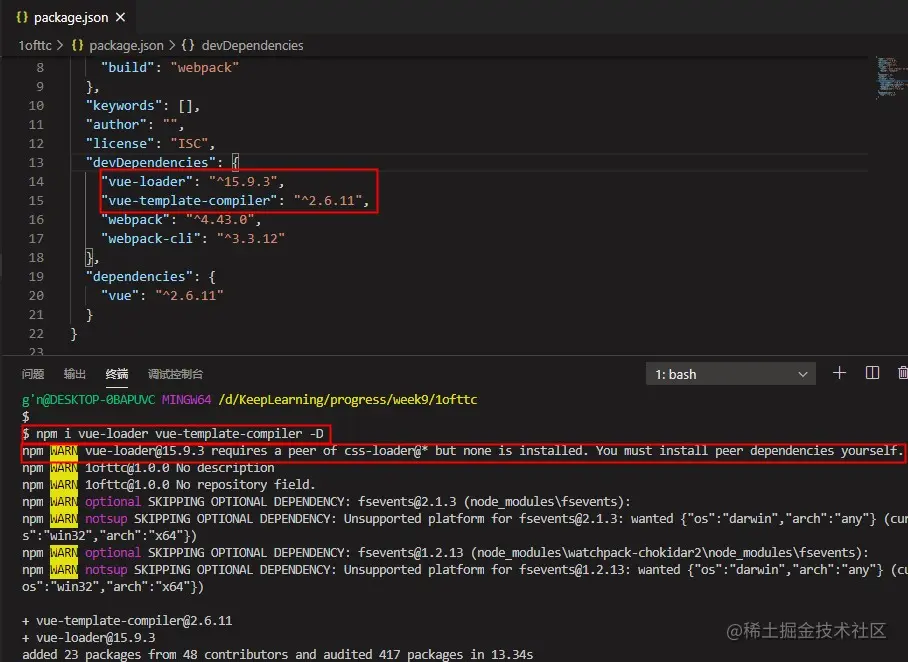The width and height of the screenshot is (908, 662).
Task: Switch to the 问题 (Problems) panel tab
Action: pos(33,374)
